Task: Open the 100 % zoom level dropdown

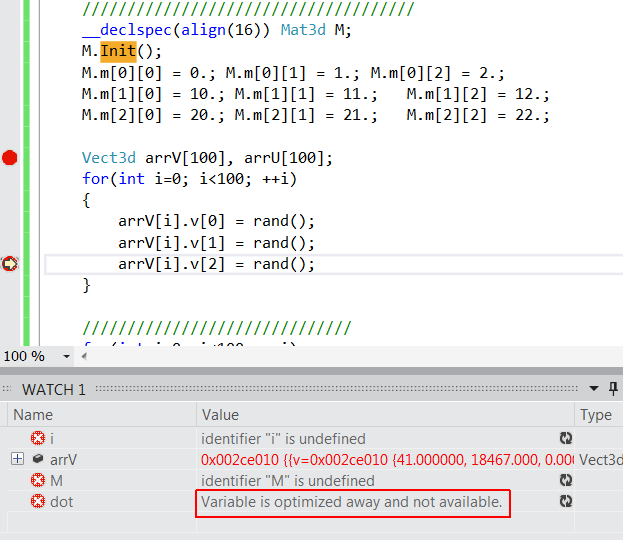Action: pyautogui.click(x=67, y=356)
